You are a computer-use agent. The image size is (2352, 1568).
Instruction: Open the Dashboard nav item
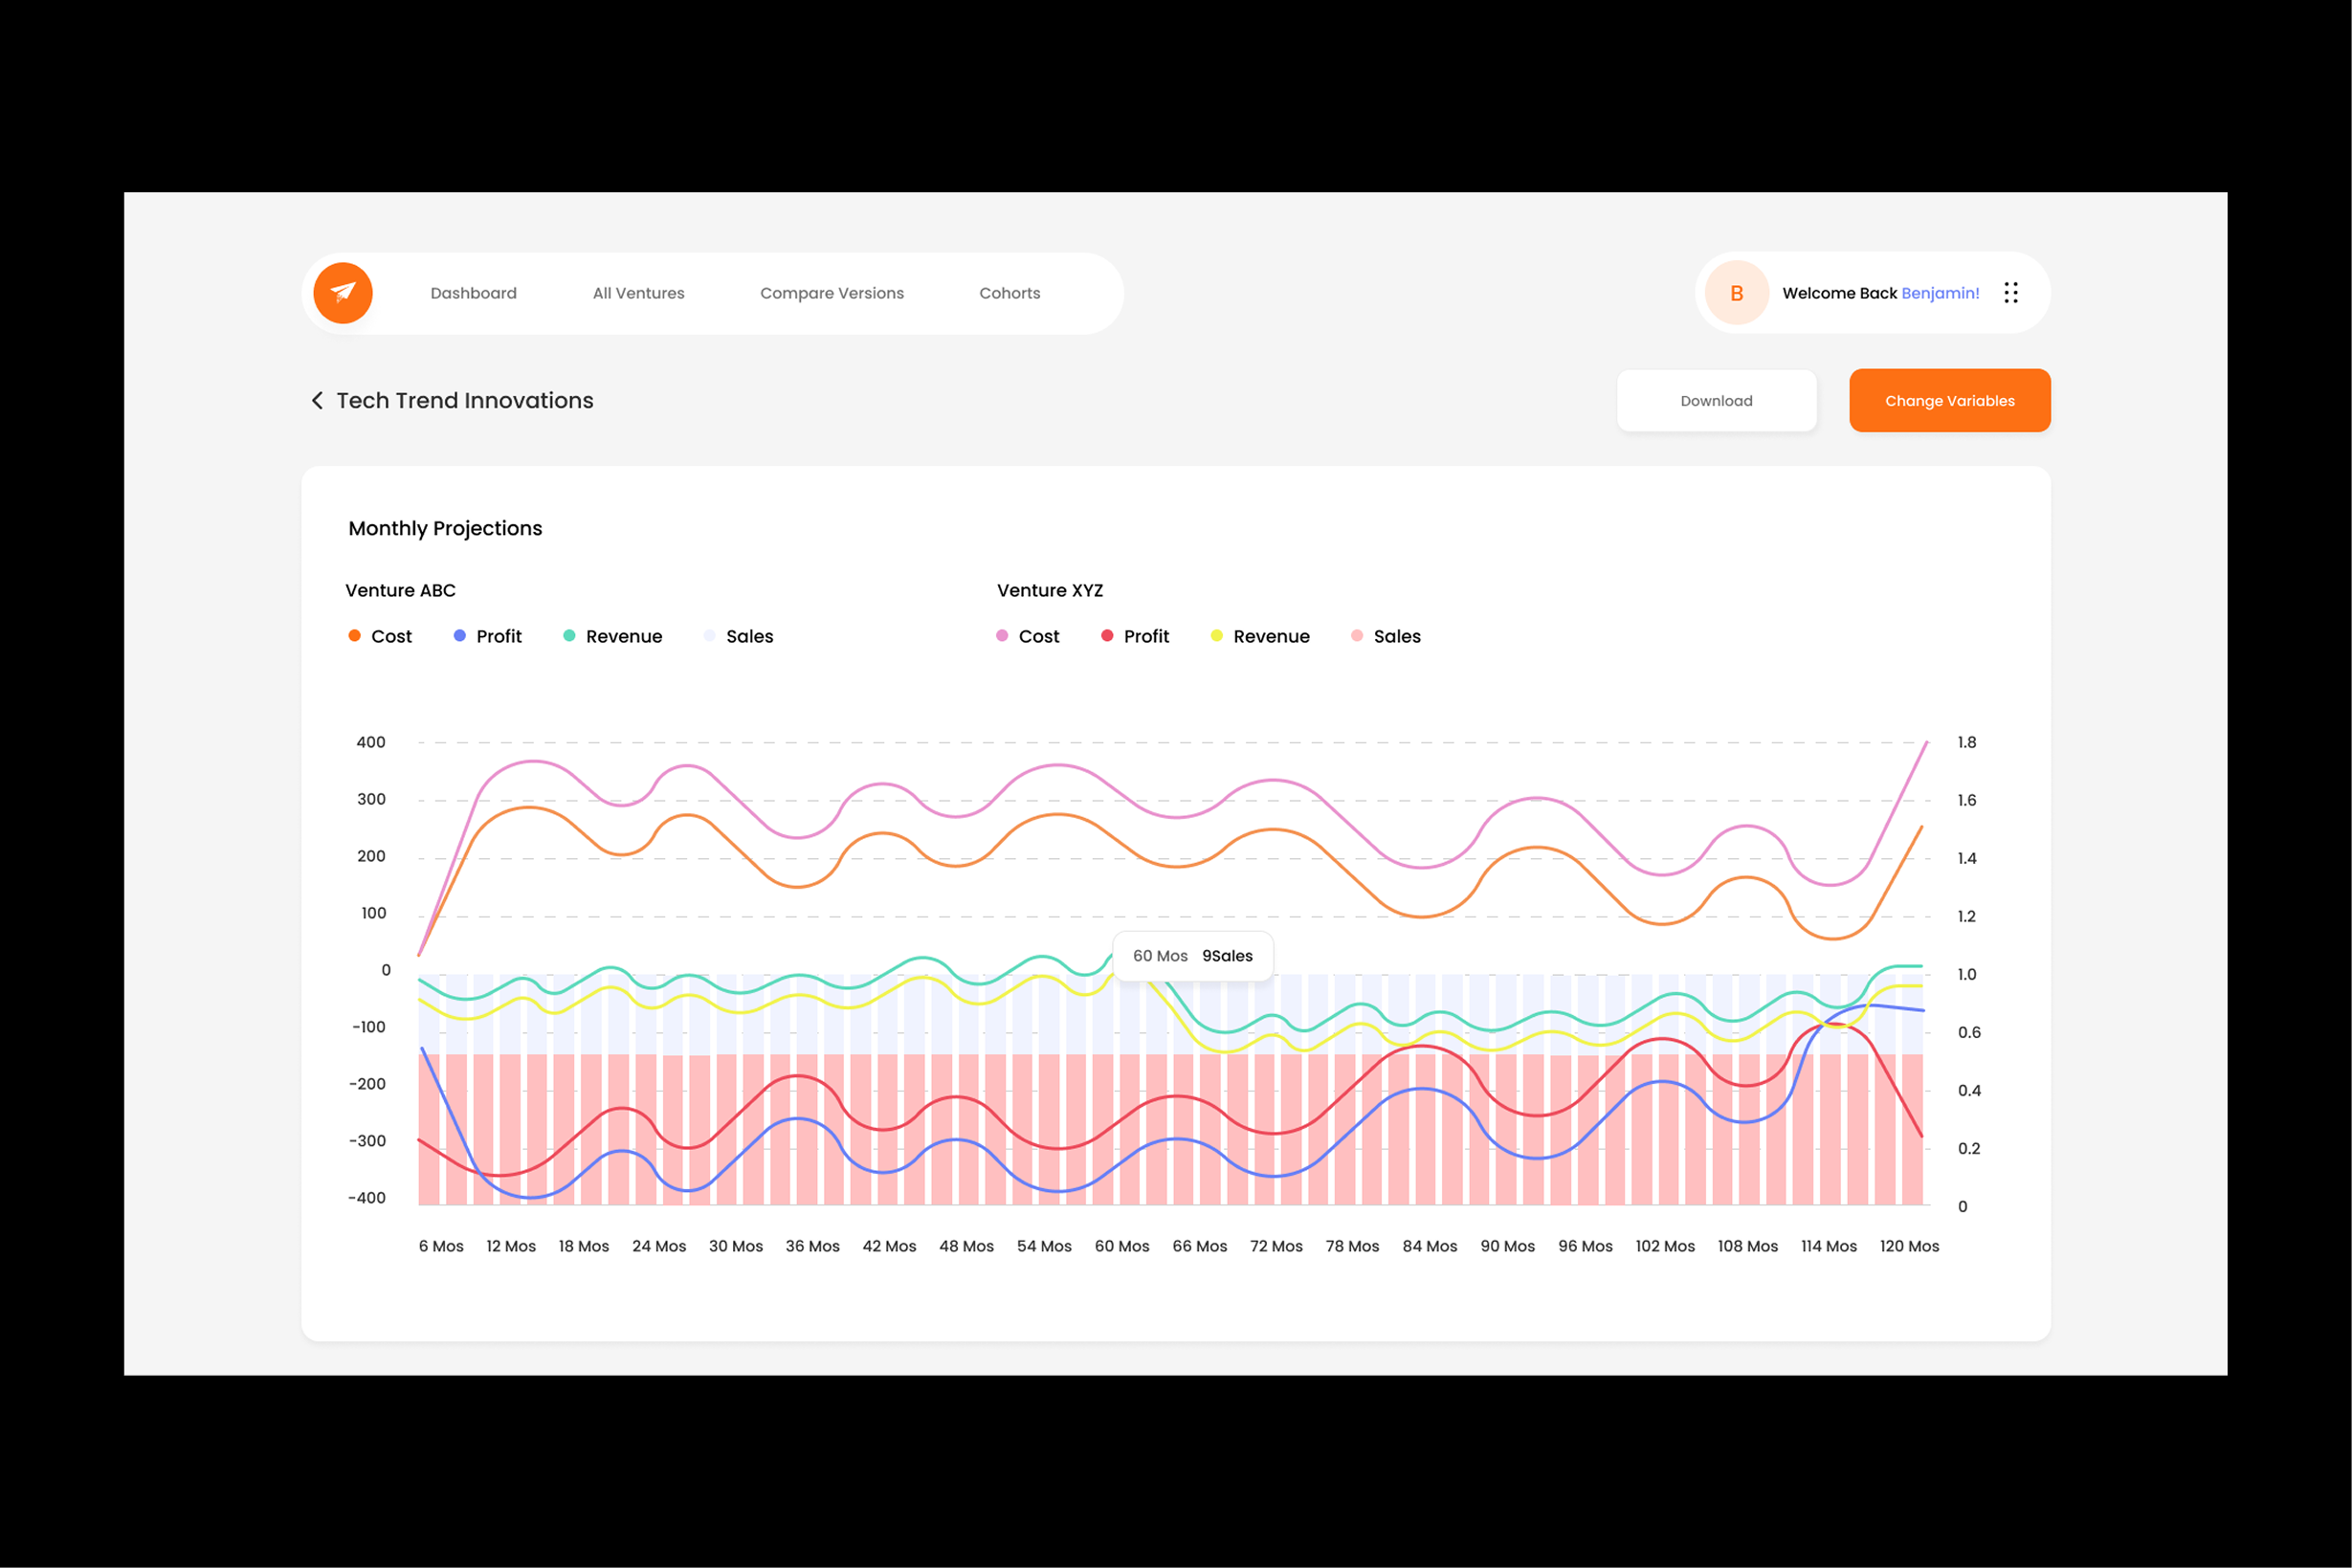pyautogui.click(x=473, y=293)
